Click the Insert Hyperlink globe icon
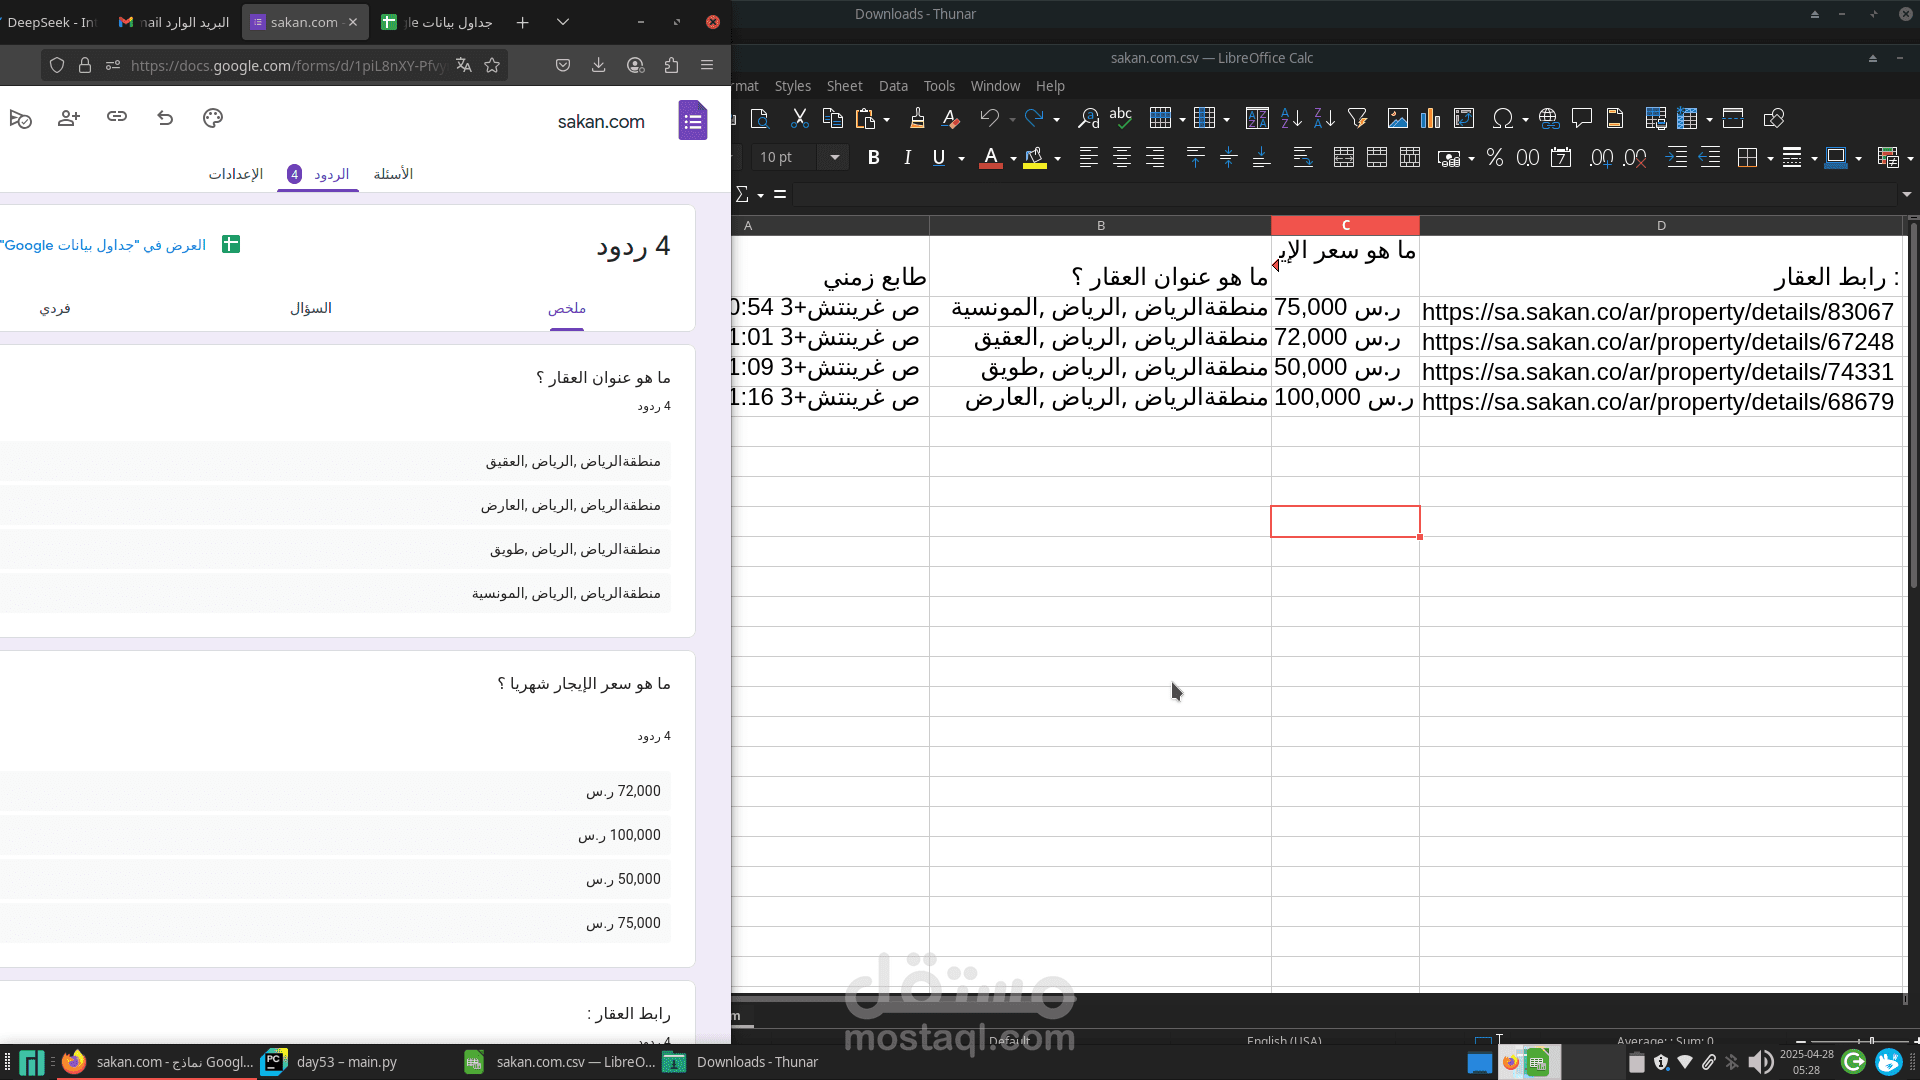 click(x=1549, y=119)
